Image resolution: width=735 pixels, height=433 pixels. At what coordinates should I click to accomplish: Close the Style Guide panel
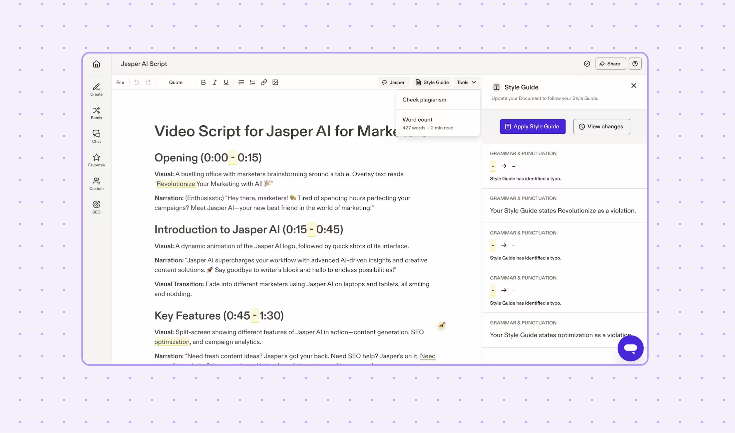(634, 86)
